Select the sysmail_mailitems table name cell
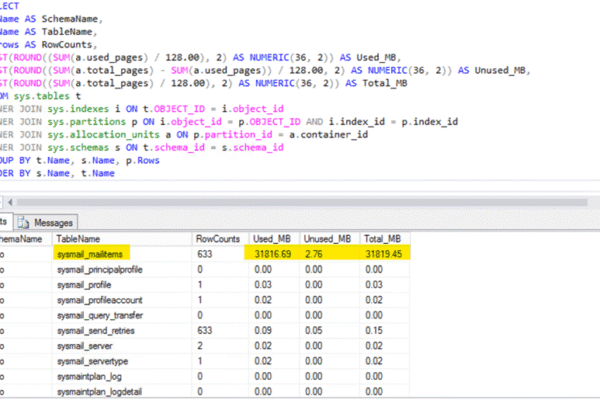 tap(91, 255)
